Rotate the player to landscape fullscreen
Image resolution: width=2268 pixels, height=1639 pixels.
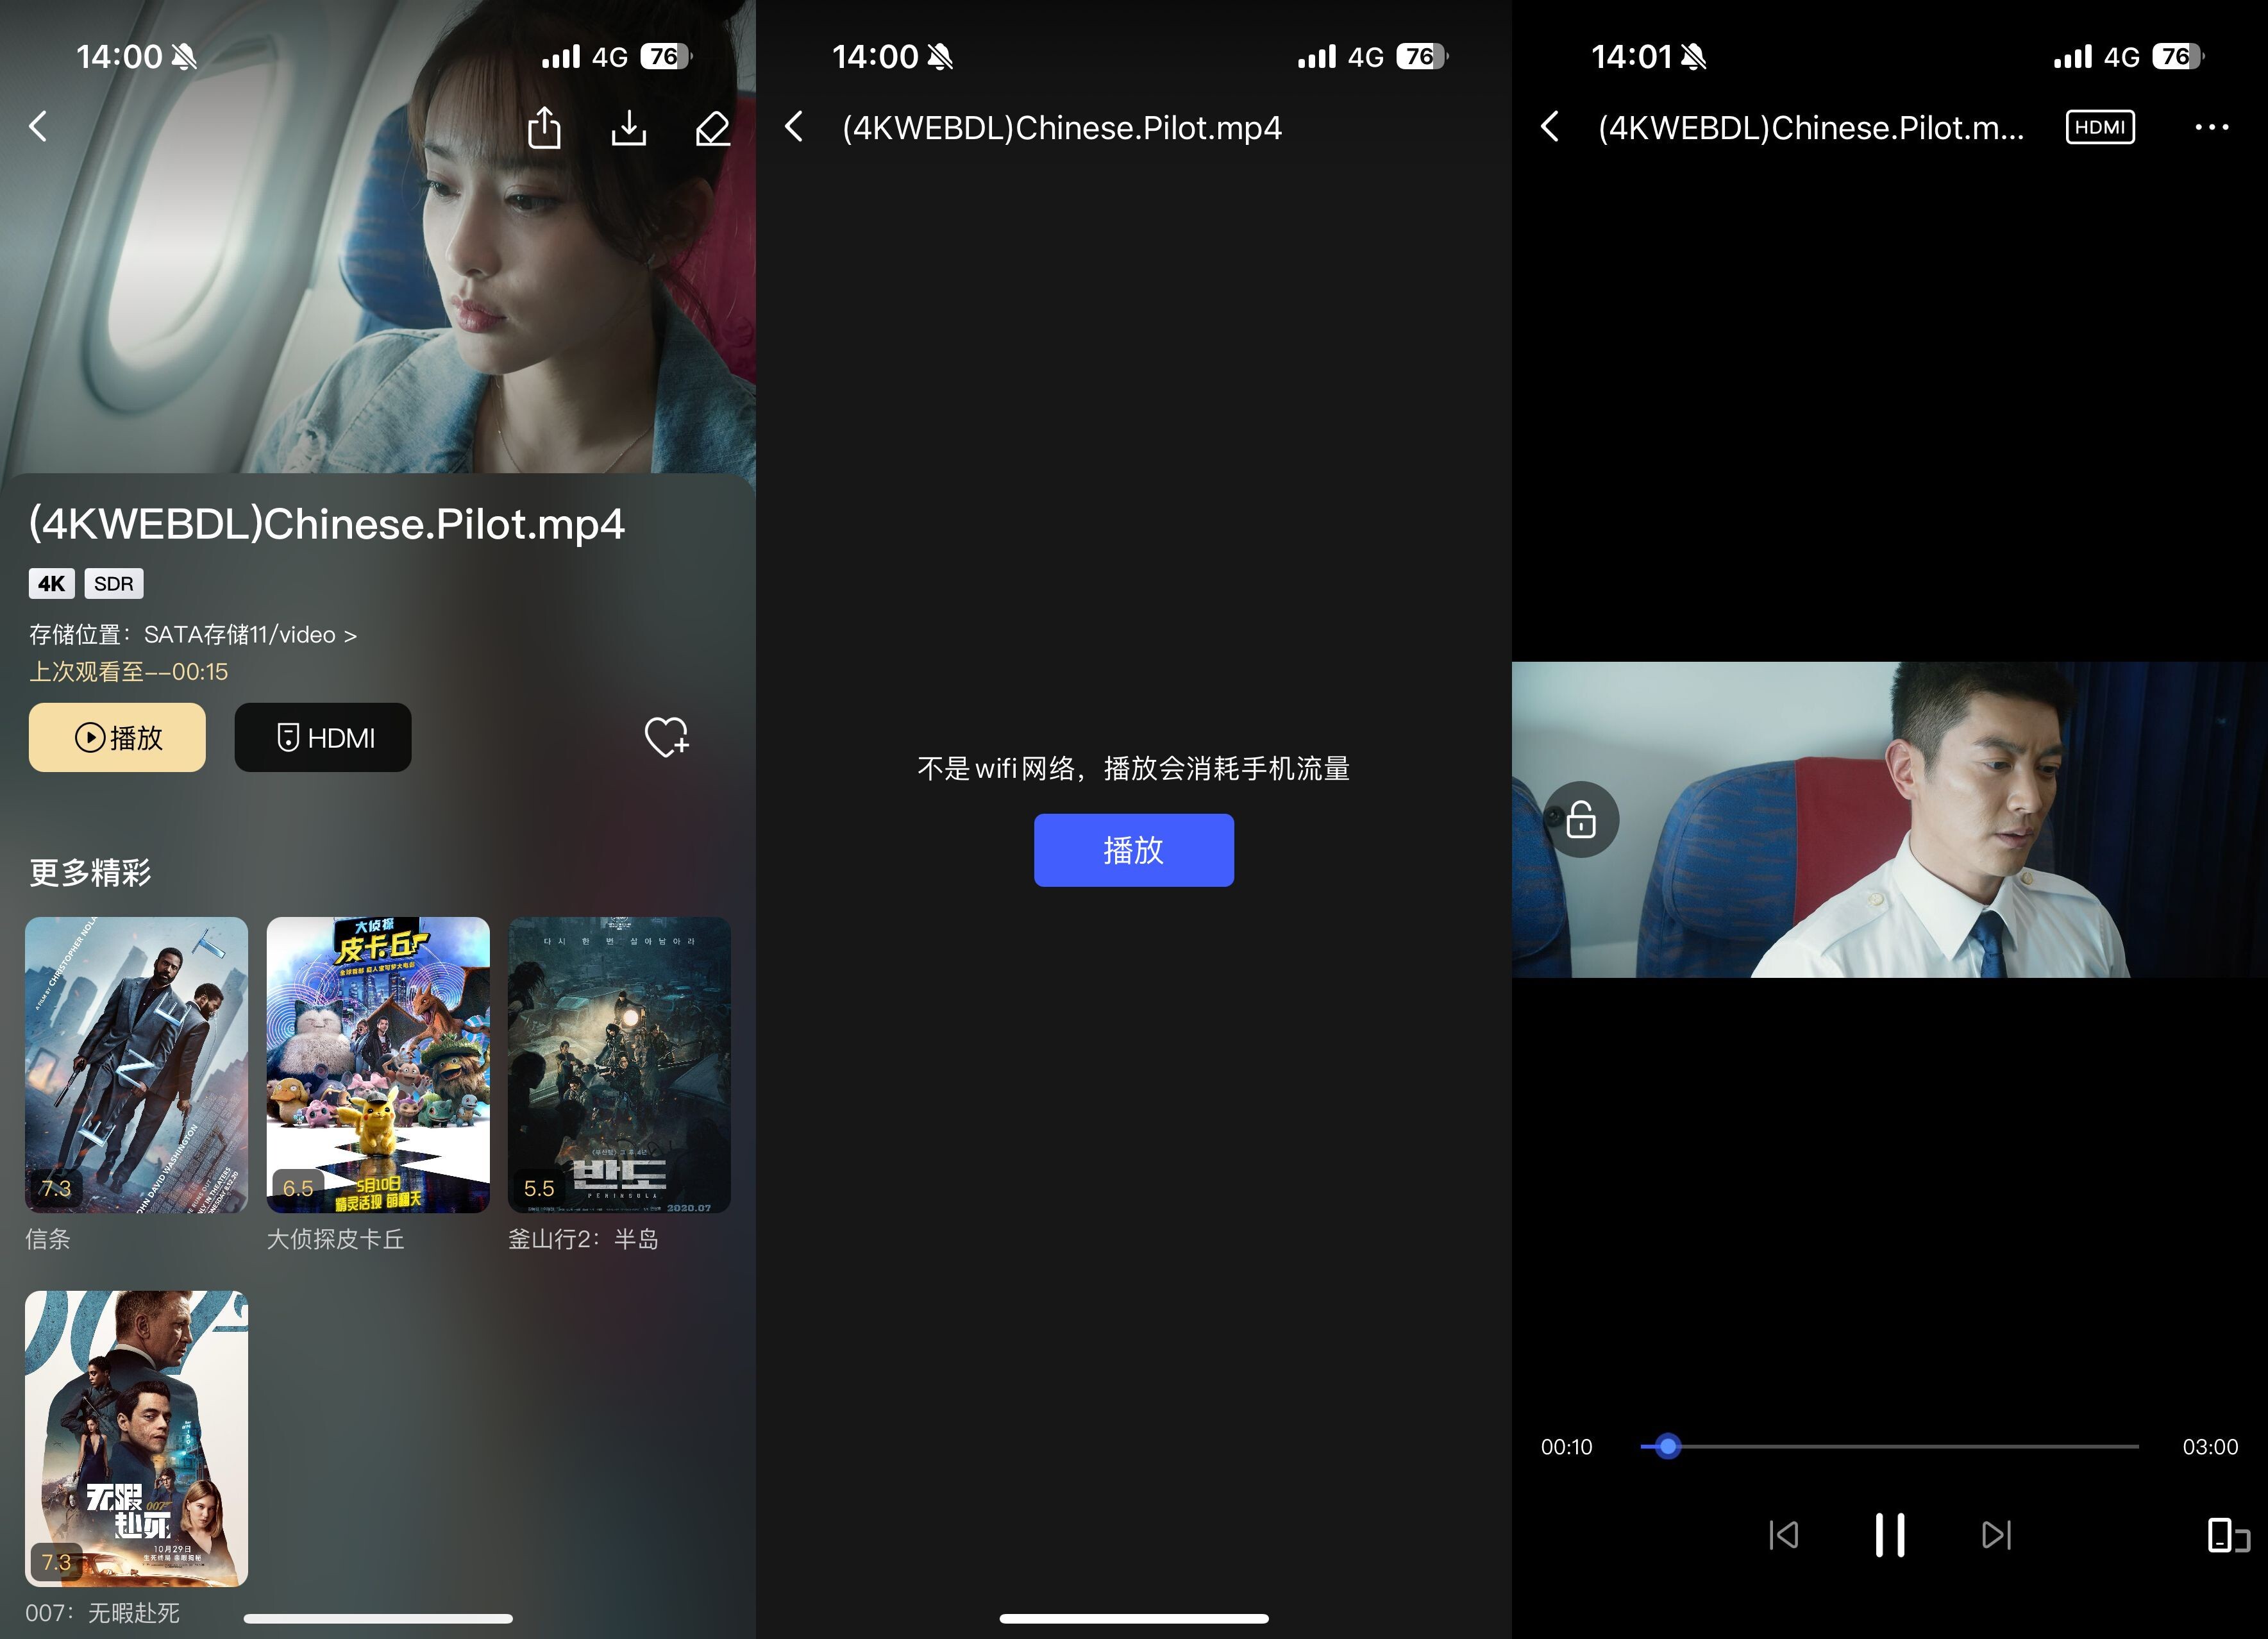pyautogui.click(x=2227, y=1535)
